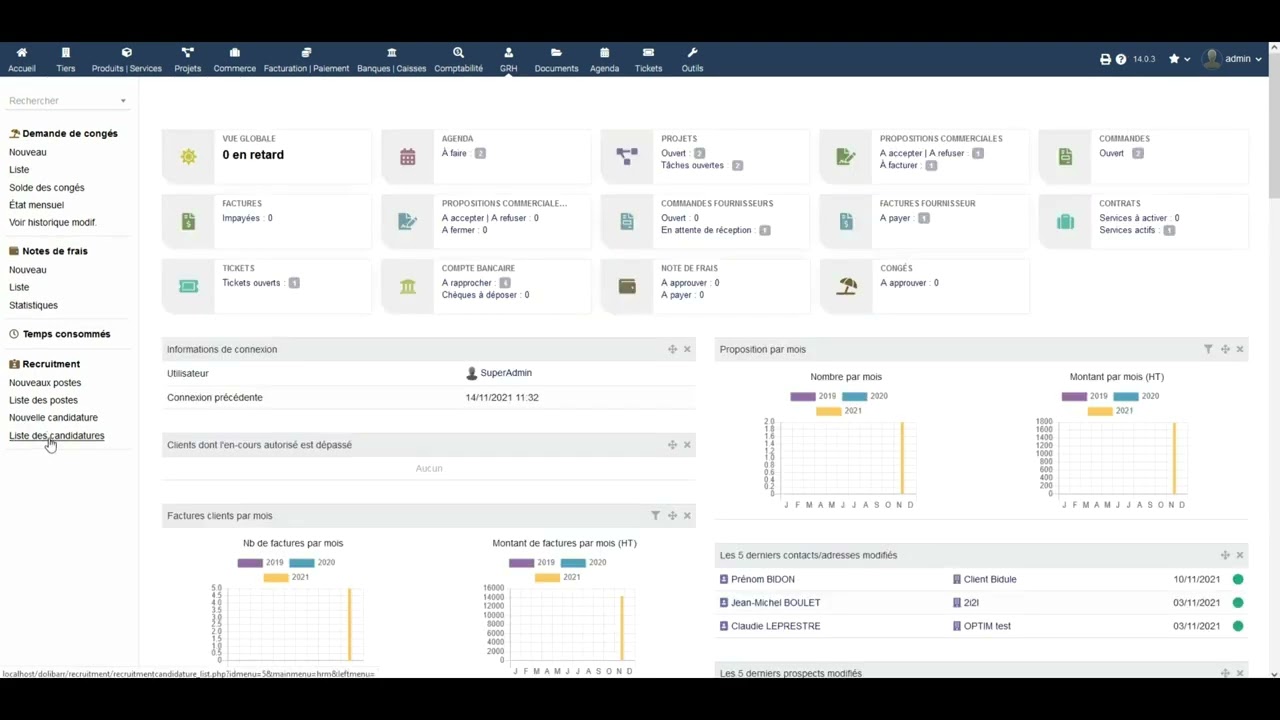Click Nouvelle candidature in Recruitment menu
The image size is (1280, 720).
[x=53, y=418]
